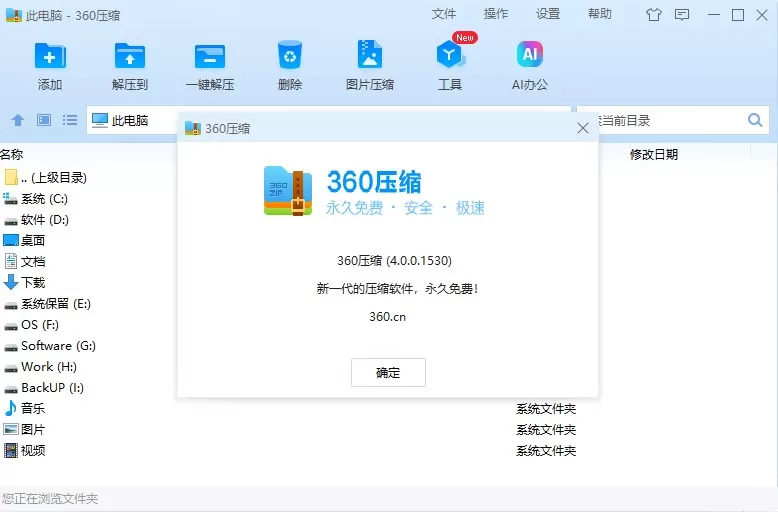Image resolution: width=778 pixels, height=512 pixels.
Task: Click the 确定 button in the dialog
Action: point(388,372)
